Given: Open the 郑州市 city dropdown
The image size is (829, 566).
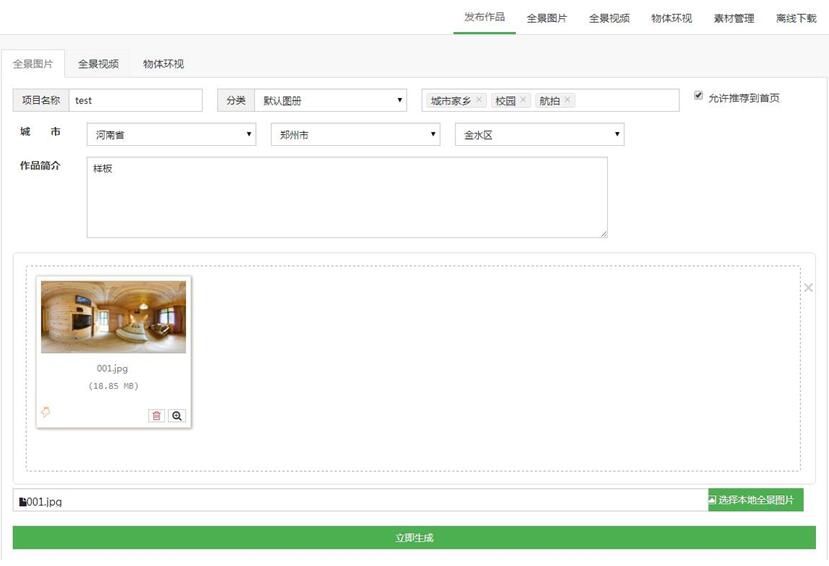Looking at the screenshot, I should tap(355, 134).
